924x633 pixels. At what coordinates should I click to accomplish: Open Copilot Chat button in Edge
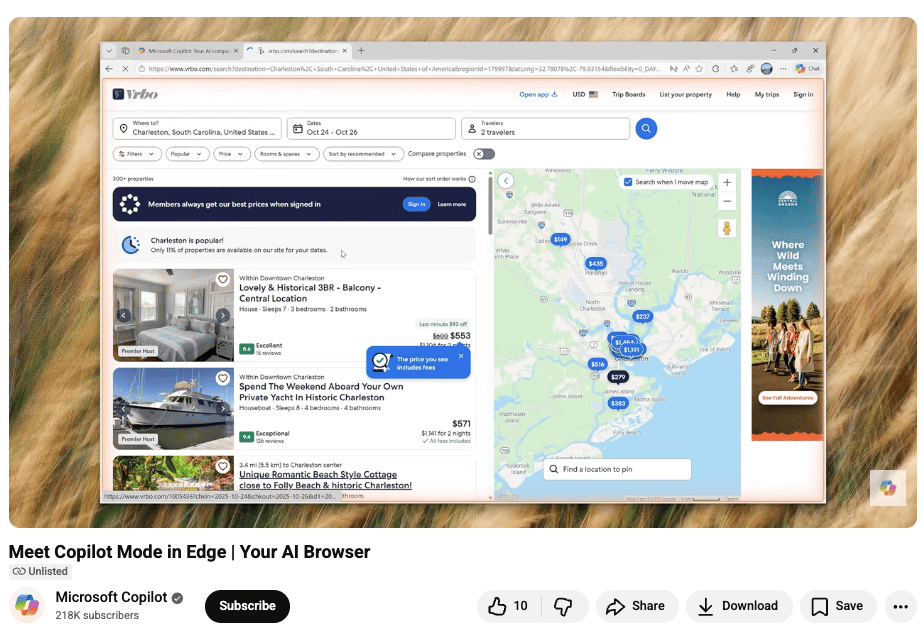(x=808, y=68)
